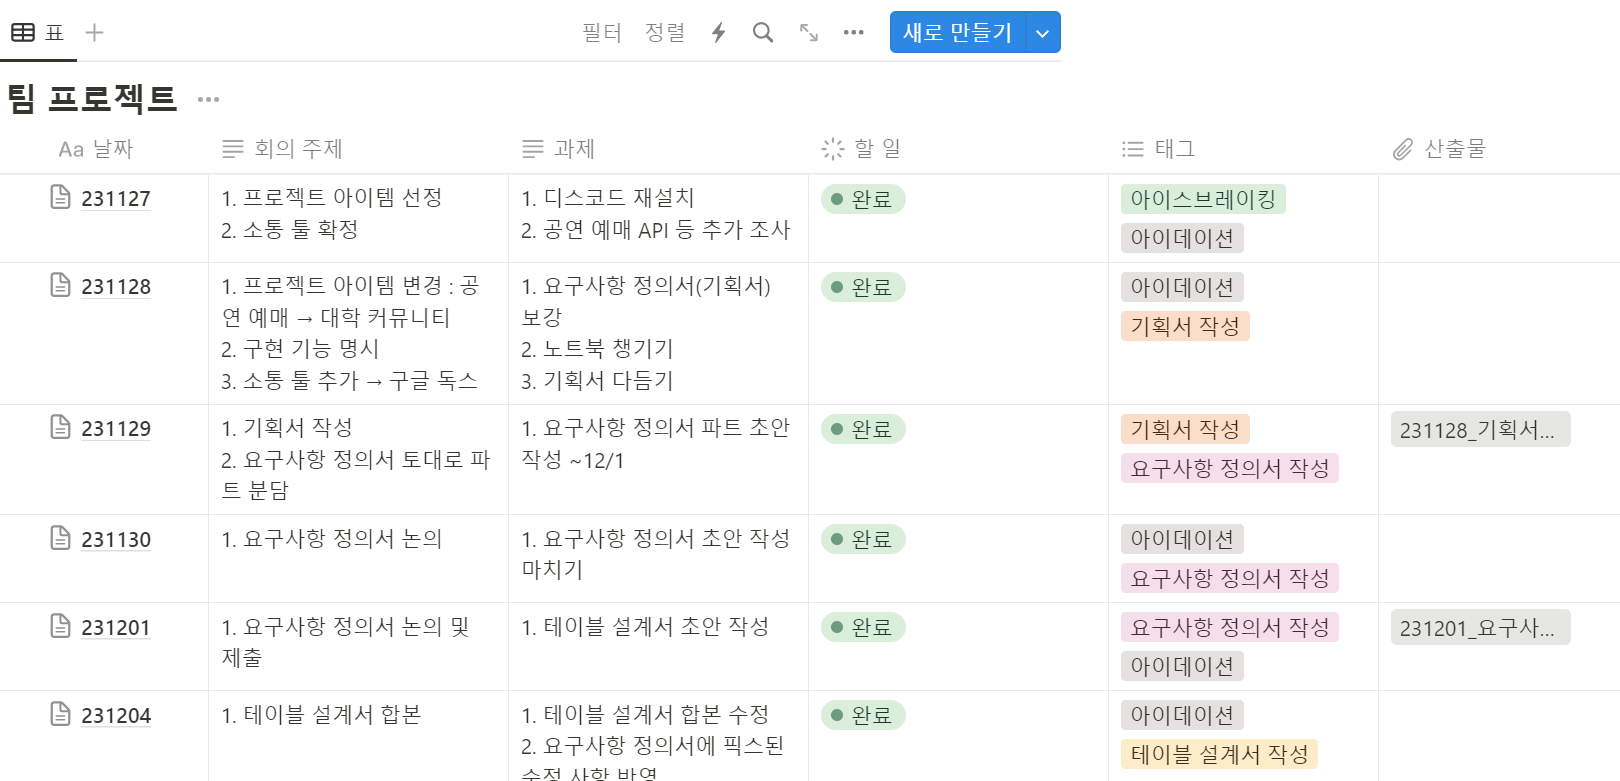
Task: Change 완료 status in row 231127
Action: coord(863,199)
